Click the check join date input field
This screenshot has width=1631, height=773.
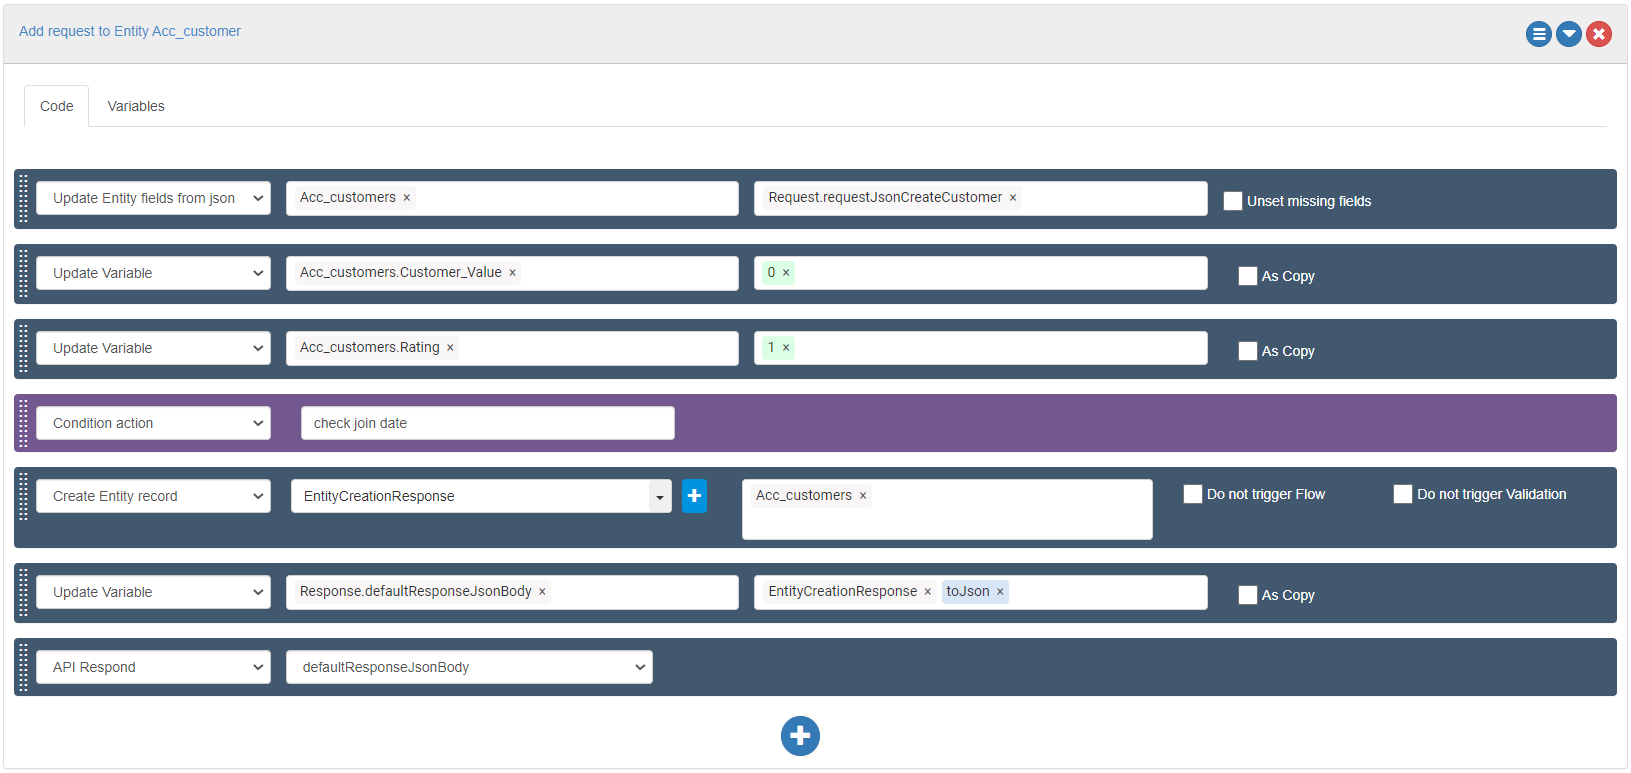[487, 423]
